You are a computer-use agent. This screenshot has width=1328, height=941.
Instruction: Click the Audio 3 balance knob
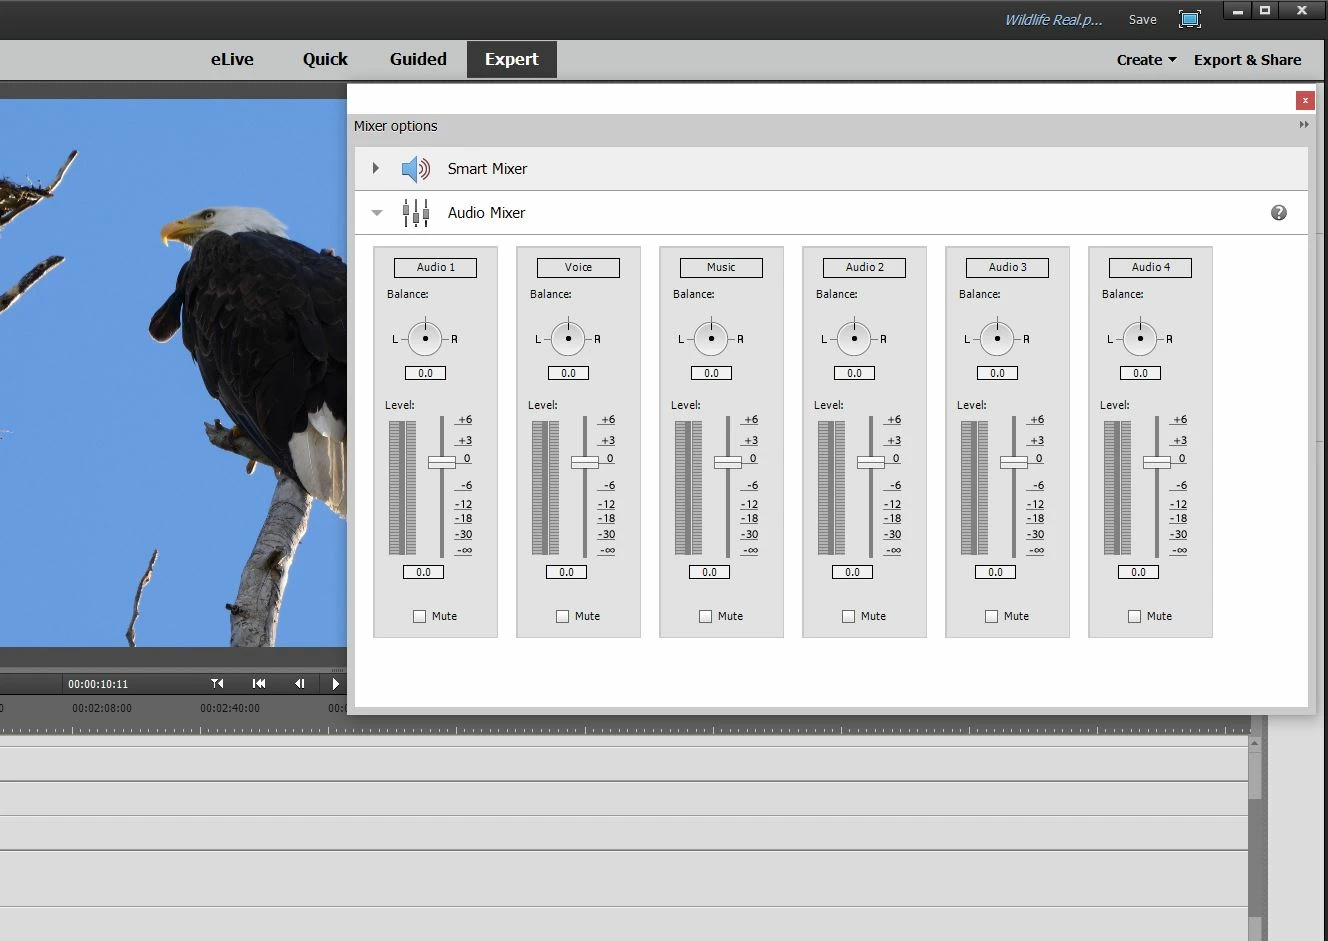coord(997,338)
